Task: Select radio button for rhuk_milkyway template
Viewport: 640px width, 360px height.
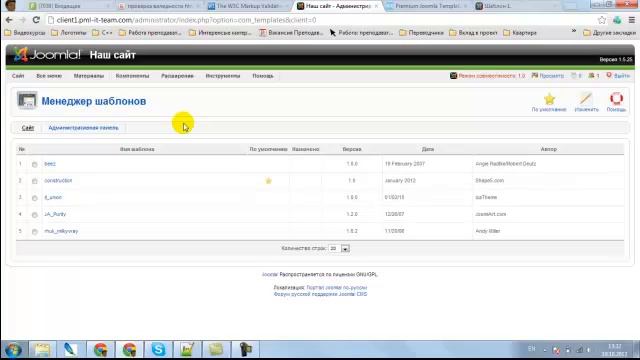Action: pyautogui.click(x=35, y=231)
